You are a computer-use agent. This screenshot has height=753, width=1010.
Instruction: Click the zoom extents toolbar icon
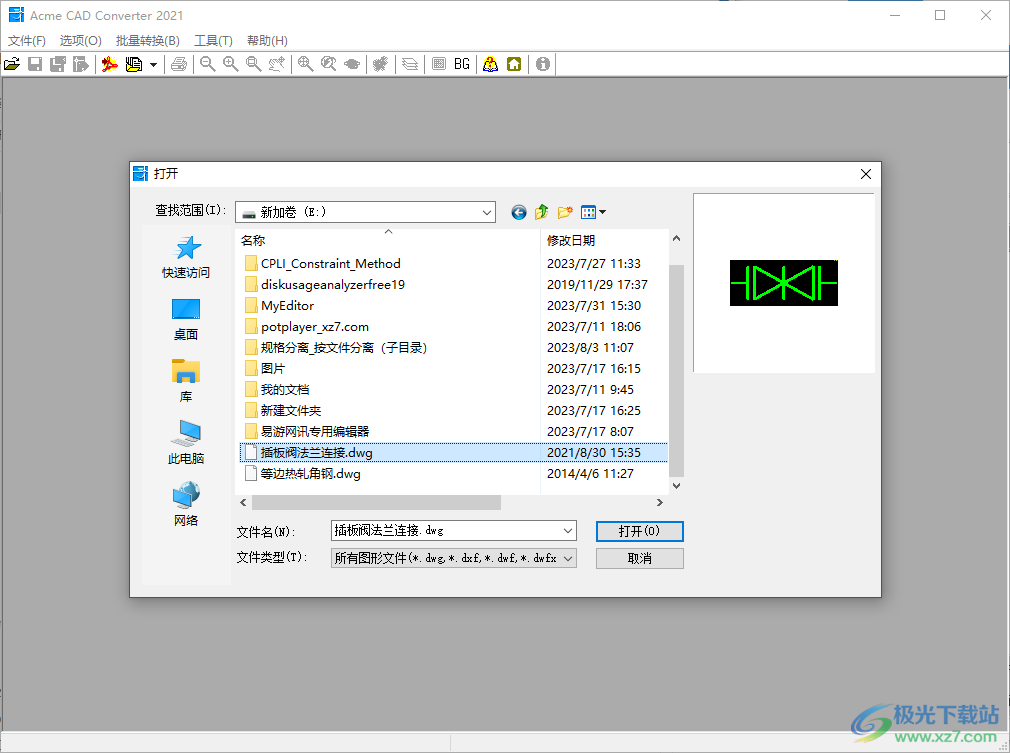coord(305,64)
